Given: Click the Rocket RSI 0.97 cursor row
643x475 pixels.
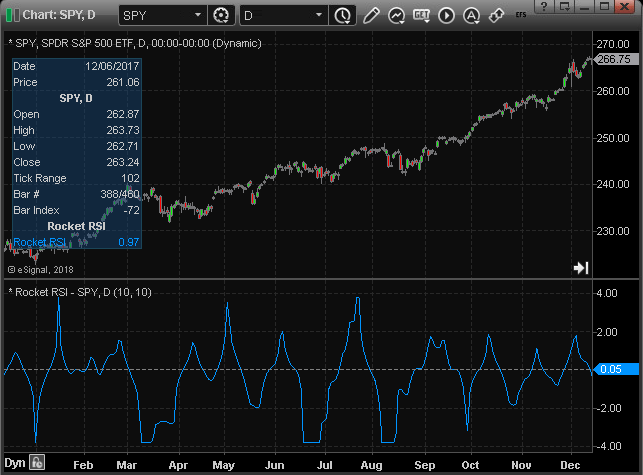Looking at the screenshot, I should click(x=76, y=242).
